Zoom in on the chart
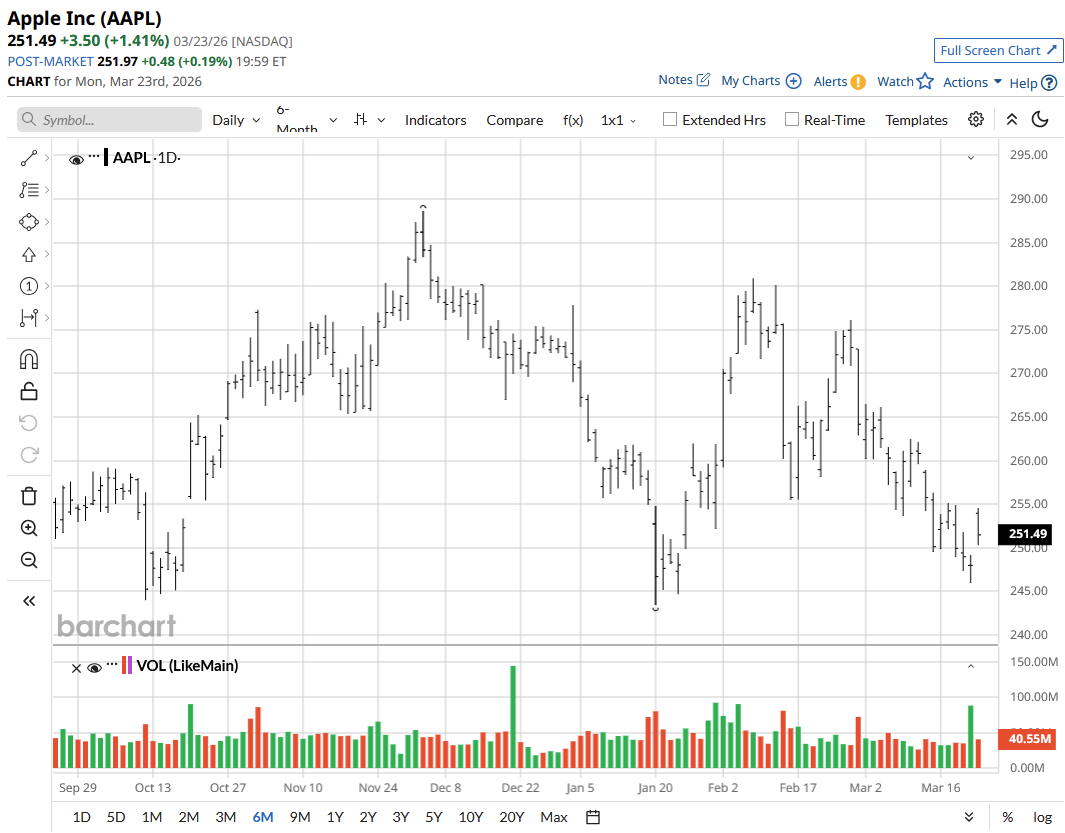Image resolution: width=1065 pixels, height=833 pixels. [29, 528]
